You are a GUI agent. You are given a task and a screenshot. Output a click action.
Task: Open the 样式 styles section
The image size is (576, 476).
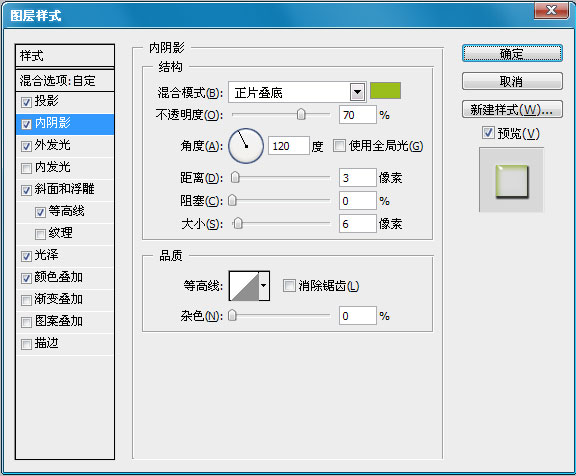(x=65, y=56)
